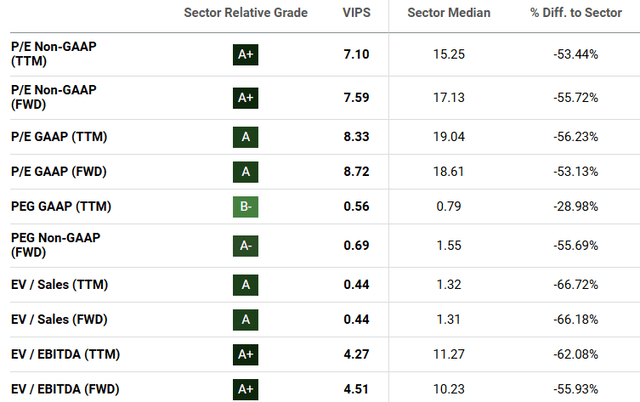This screenshot has height=402, width=640.
Task: Click the A- grade badge for PEG Non-GAAP (FWD)
Action: point(245,245)
